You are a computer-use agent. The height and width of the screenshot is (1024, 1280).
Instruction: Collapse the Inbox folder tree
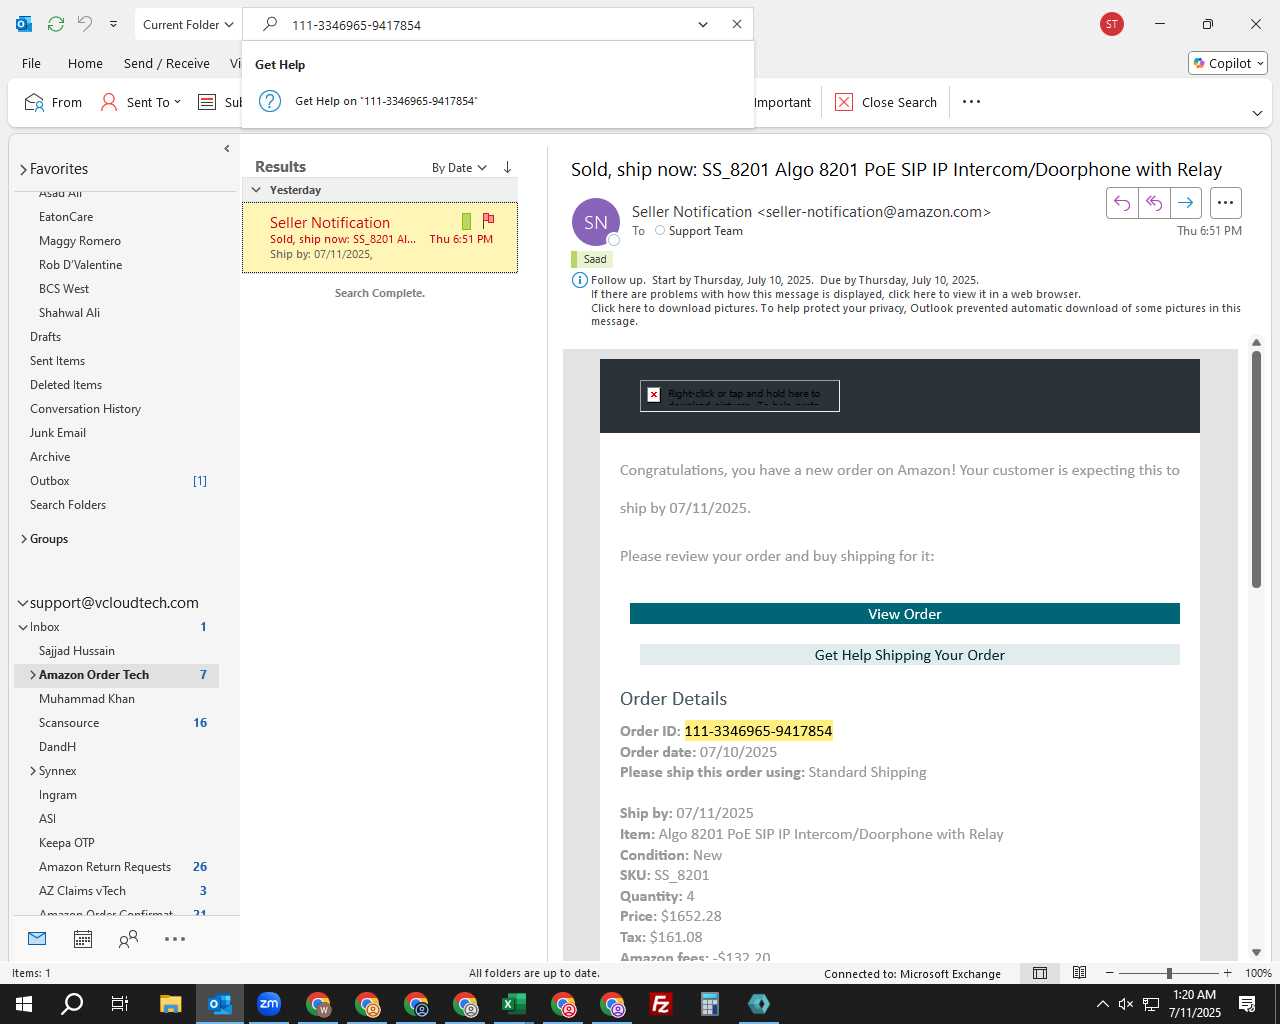pos(23,627)
